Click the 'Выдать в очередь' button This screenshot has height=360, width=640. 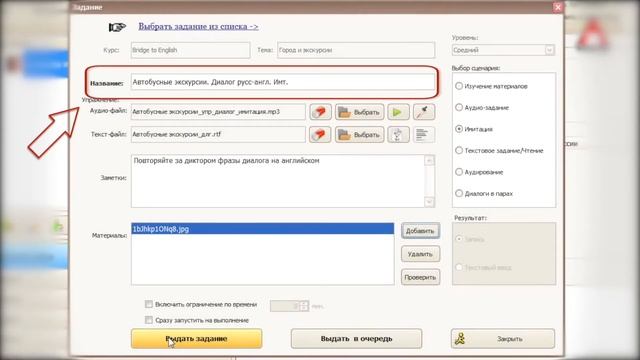[356, 339]
